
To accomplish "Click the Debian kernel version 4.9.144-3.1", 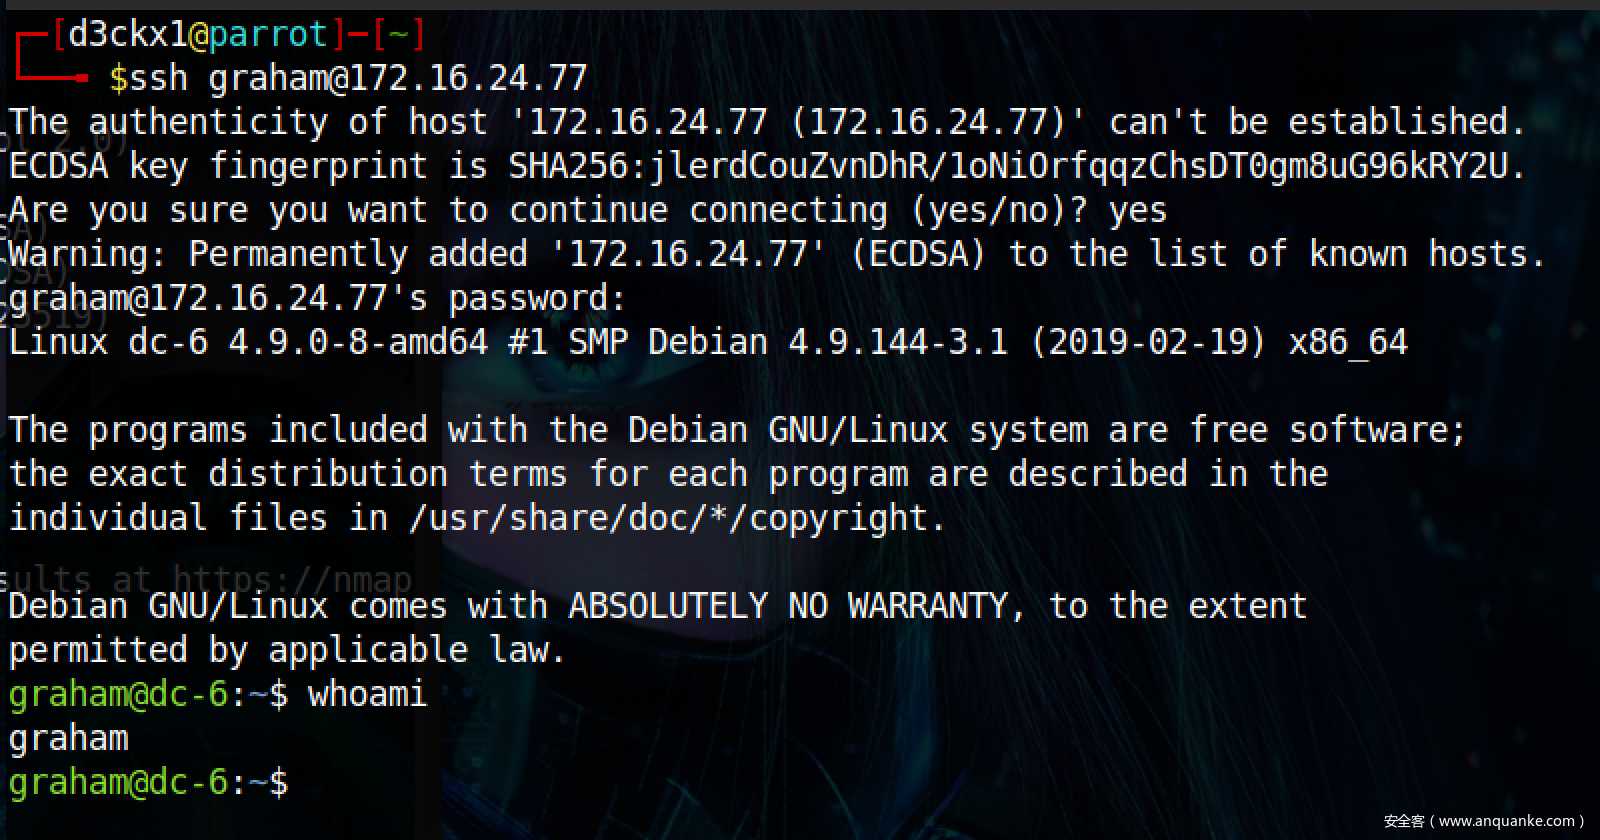I will click(897, 342).
